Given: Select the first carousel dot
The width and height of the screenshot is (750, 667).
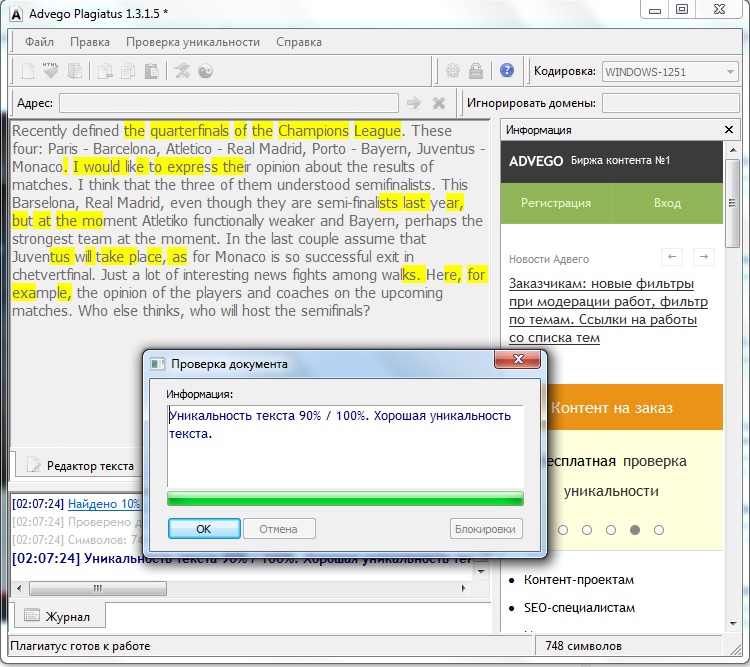Looking at the screenshot, I should [563, 530].
